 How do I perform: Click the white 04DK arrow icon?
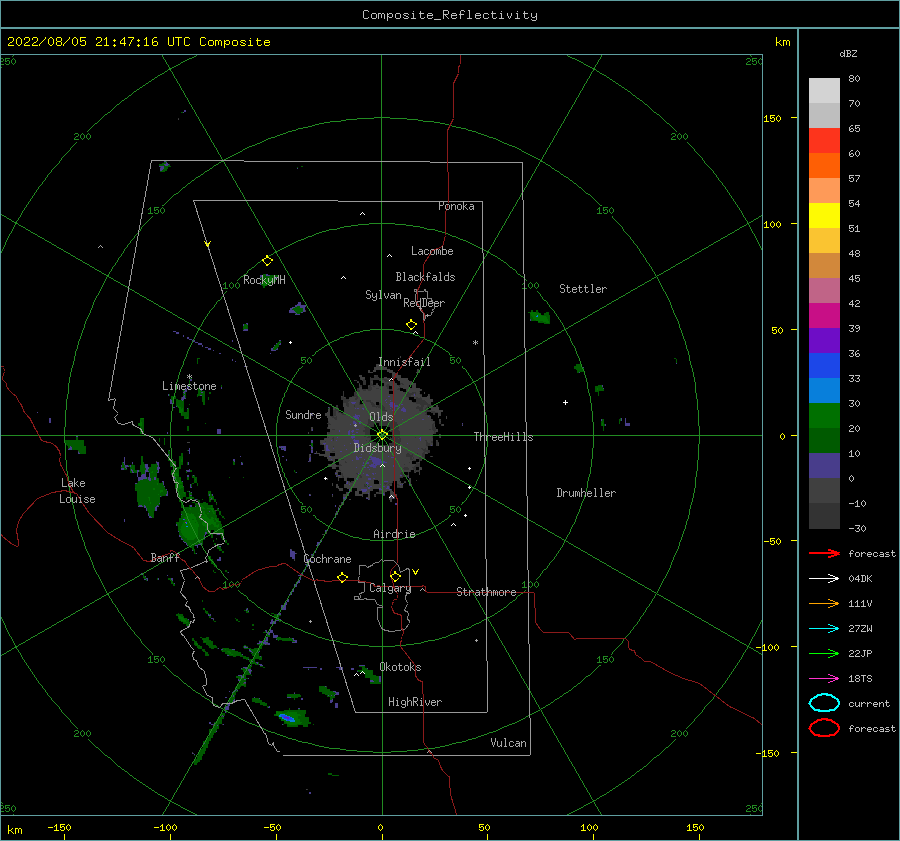824,578
